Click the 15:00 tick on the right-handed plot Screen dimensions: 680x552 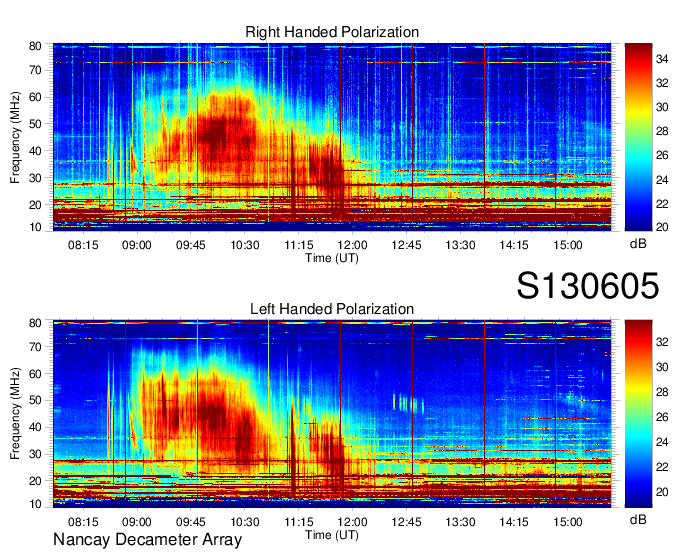(x=568, y=245)
